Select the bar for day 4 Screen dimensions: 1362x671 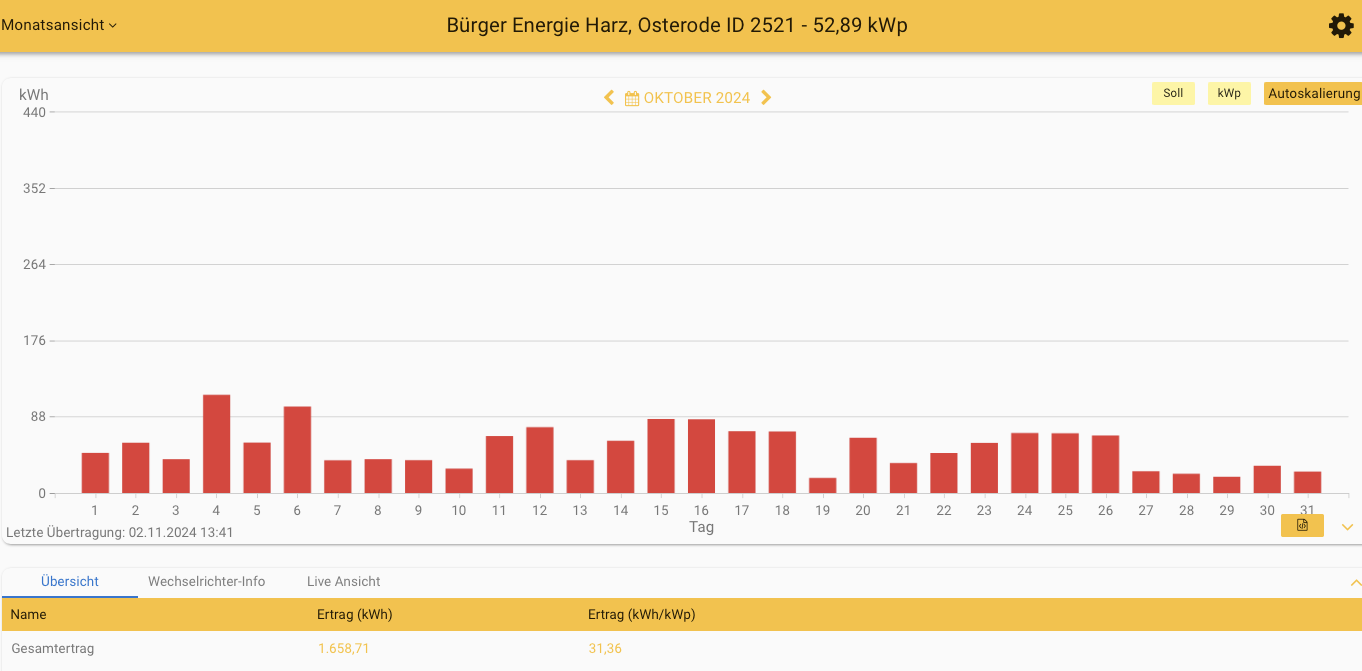216,444
